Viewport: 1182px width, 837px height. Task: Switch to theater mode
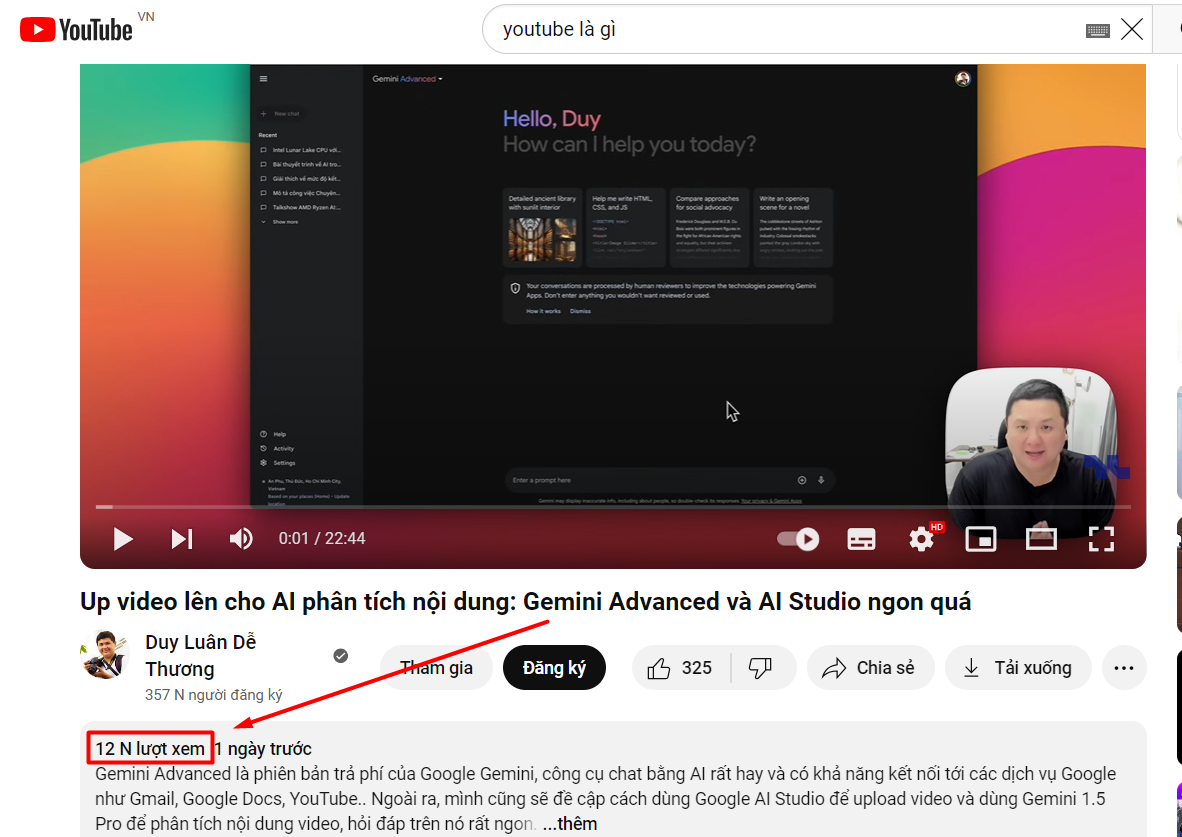(1041, 539)
